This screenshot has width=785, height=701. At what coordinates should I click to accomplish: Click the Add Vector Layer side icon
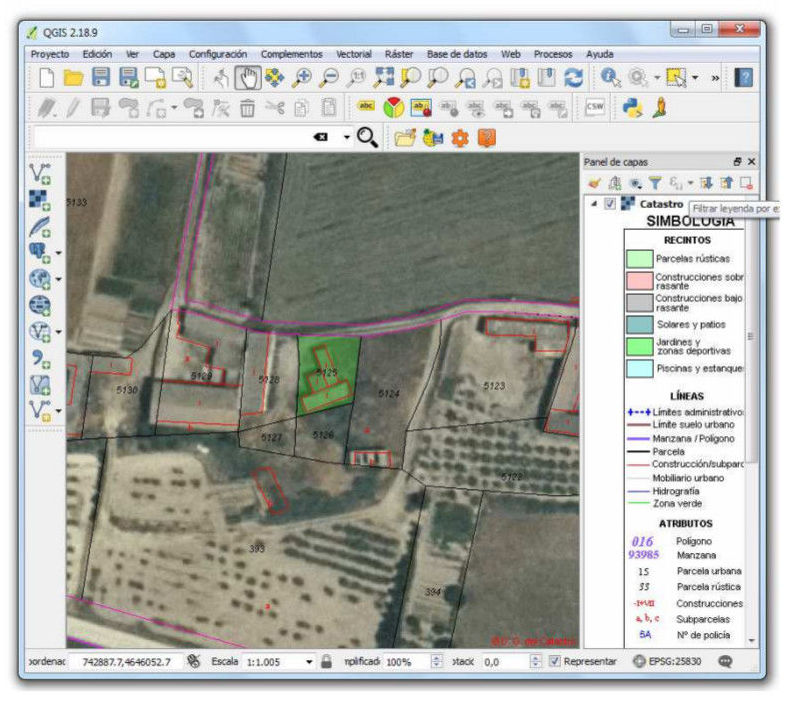(40, 174)
